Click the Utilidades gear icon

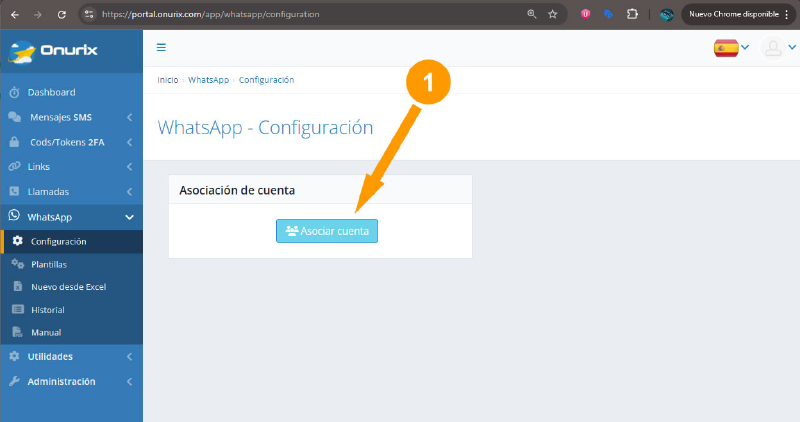(x=14, y=356)
